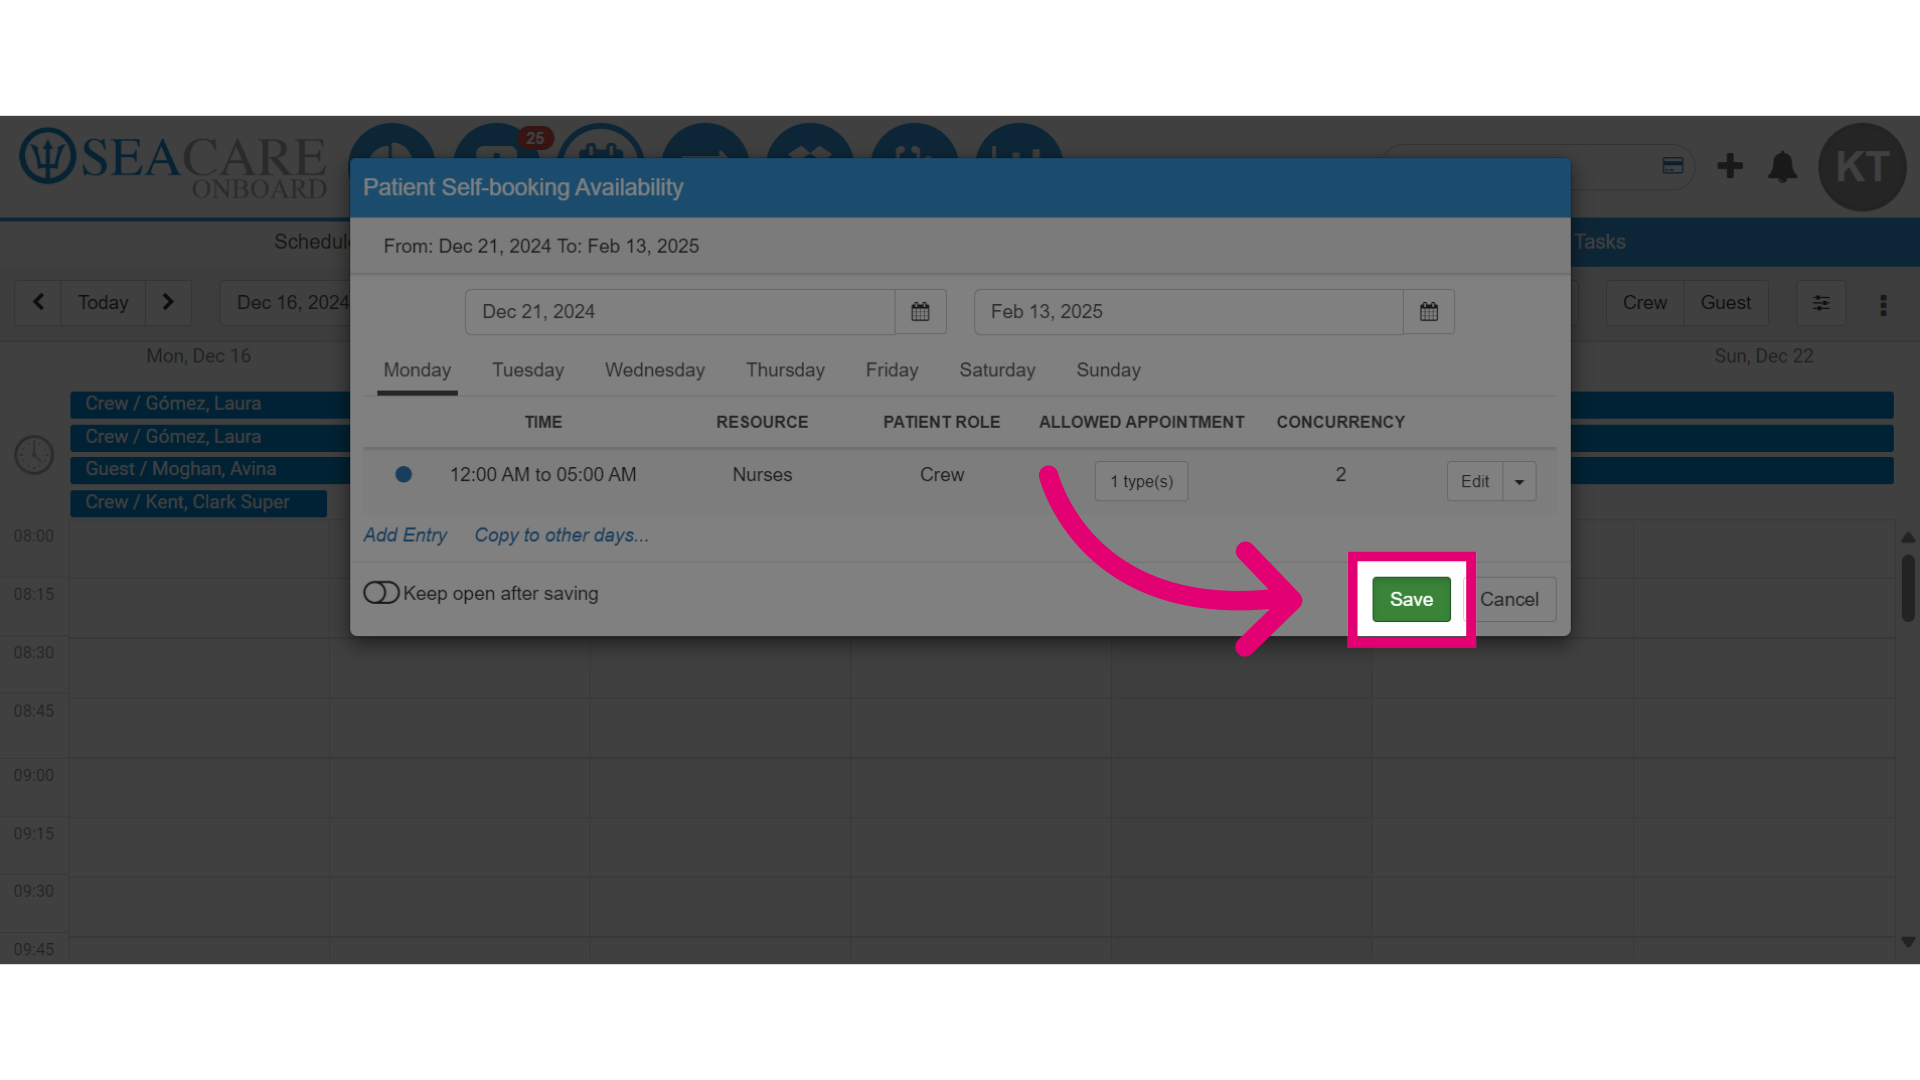Open the filter sliders settings icon

pos(1821,303)
